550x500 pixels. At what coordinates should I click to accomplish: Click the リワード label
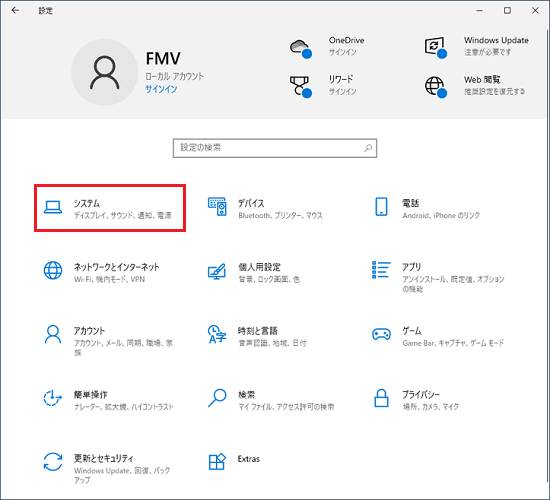(x=341, y=79)
